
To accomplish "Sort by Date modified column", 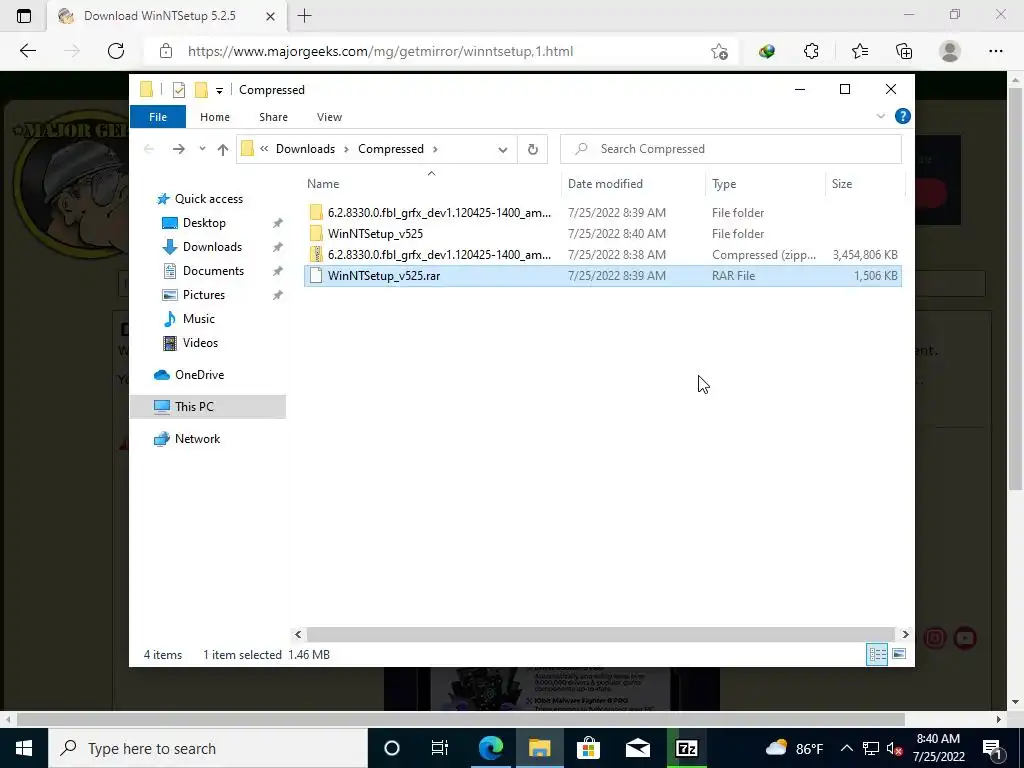I will coord(605,184).
